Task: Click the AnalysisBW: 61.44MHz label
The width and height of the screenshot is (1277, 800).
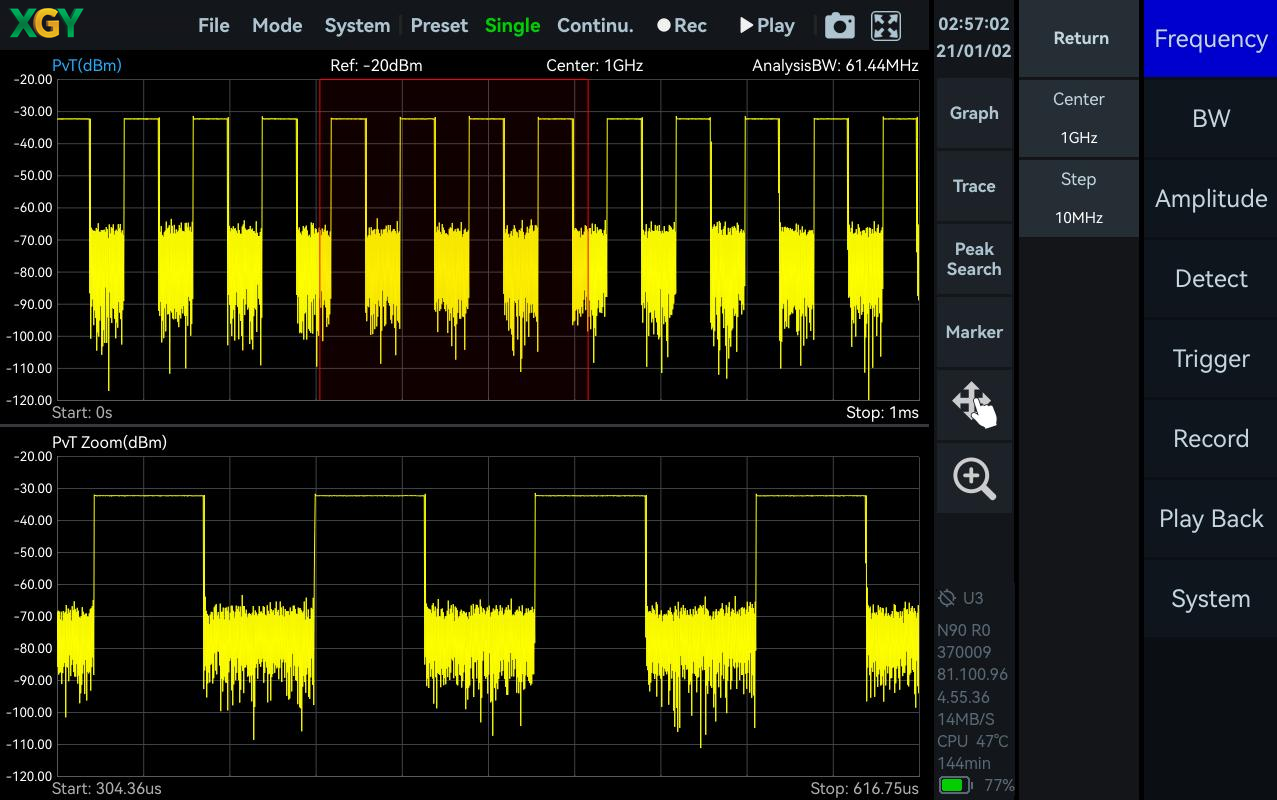Action: (835, 66)
